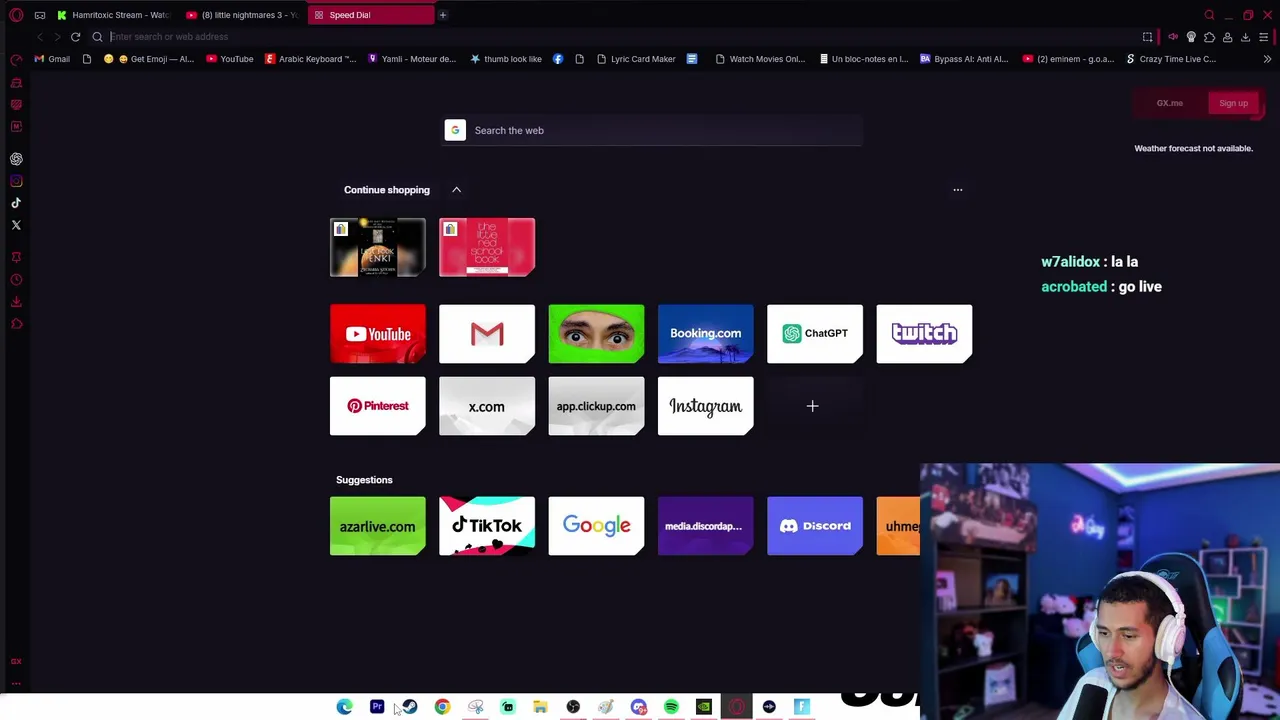The width and height of the screenshot is (1280, 720).
Task: Open the Lost Book of Enki shopping tile
Action: (x=378, y=247)
